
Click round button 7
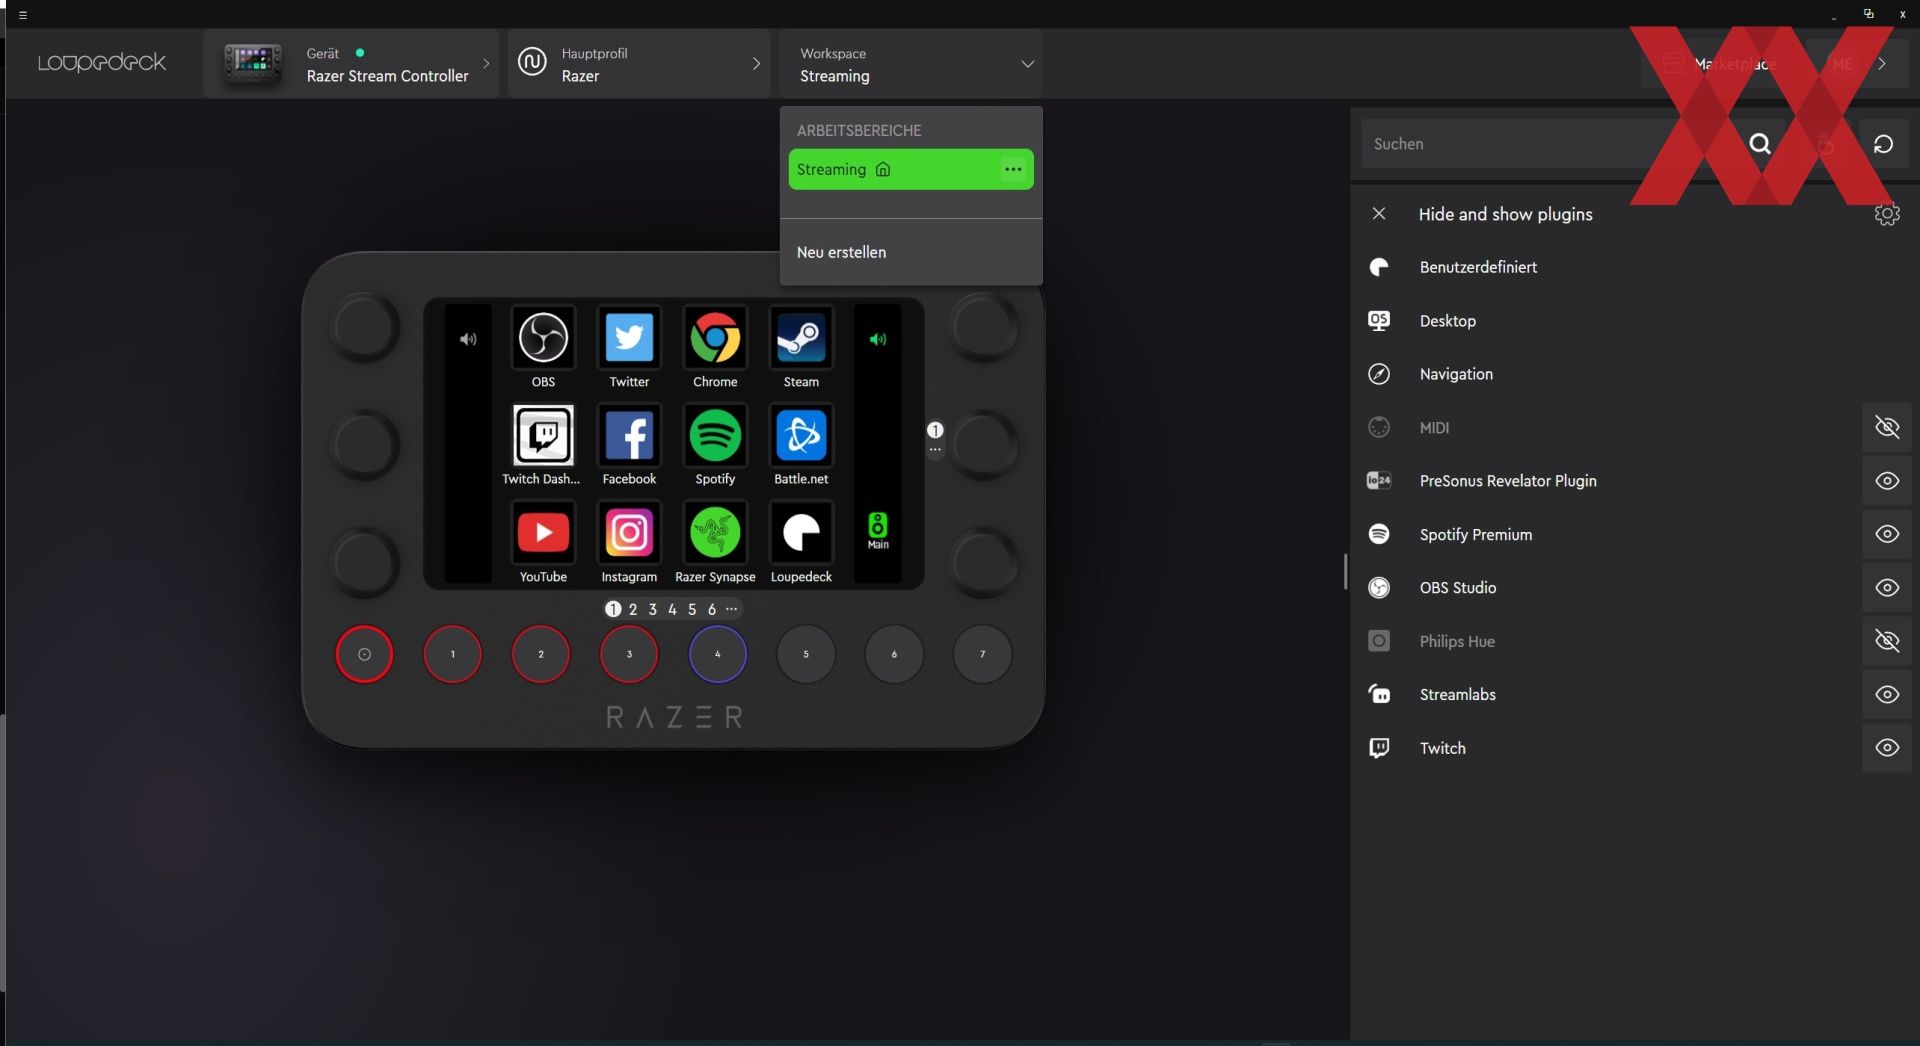[x=982, y=654]
